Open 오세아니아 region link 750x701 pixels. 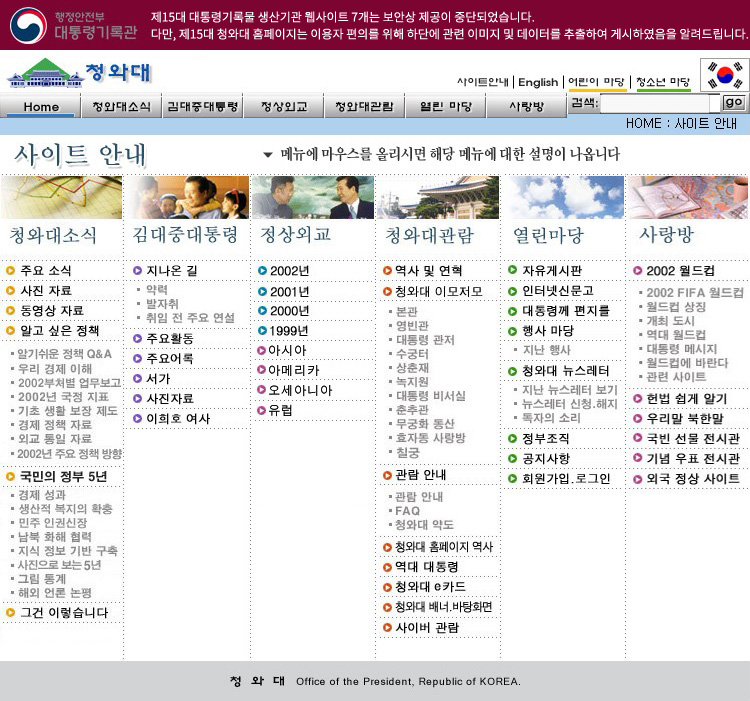tap(300, 390)
